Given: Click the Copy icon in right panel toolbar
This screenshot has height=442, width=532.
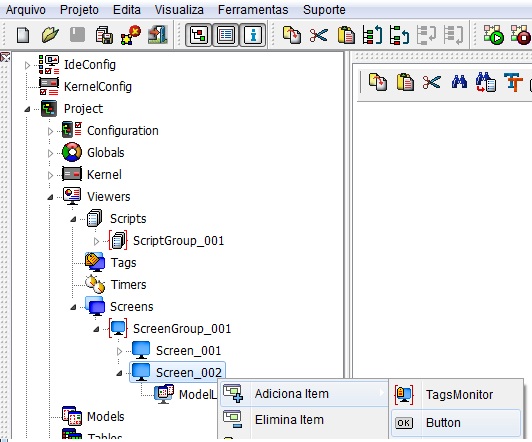Looking at the screenshot, I should (x=378, y=82).
